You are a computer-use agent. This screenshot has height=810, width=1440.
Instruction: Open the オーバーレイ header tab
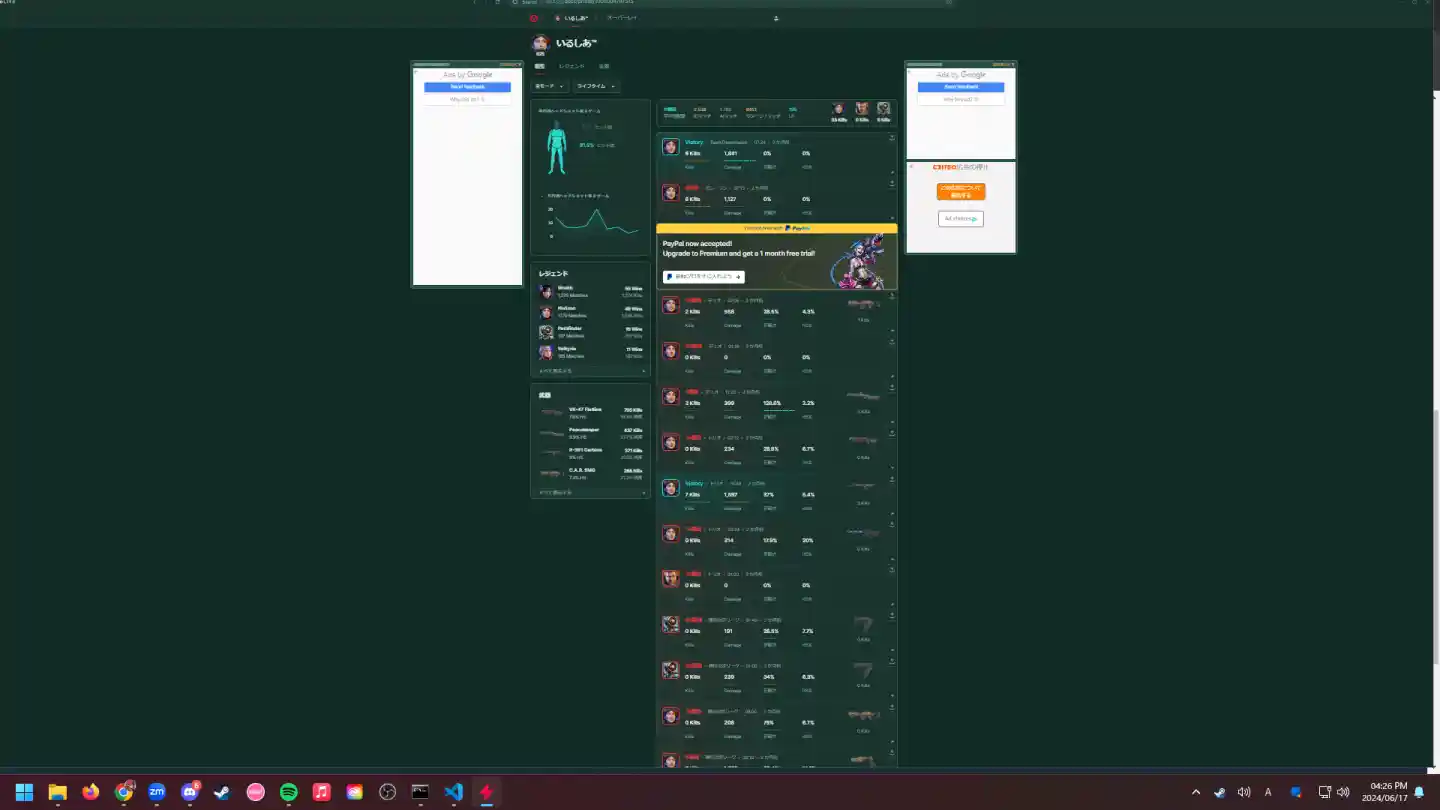[x=621, y=18]
